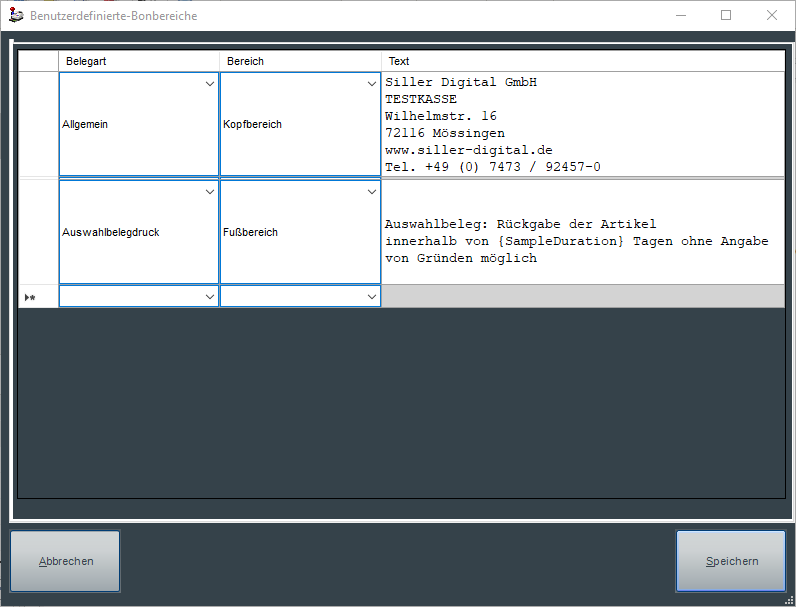Click the Bereich column header

[x=300, y=61]
